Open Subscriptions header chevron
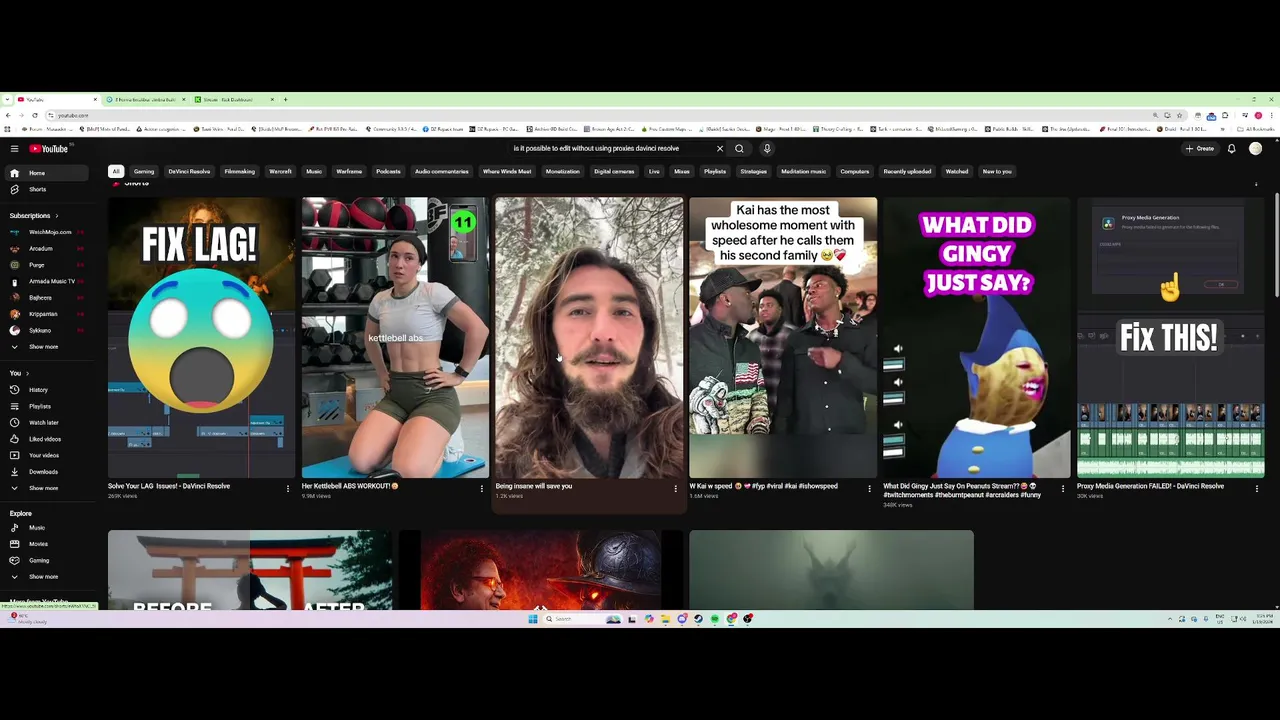Viewport: 1280px width, 720px height. 56,216
